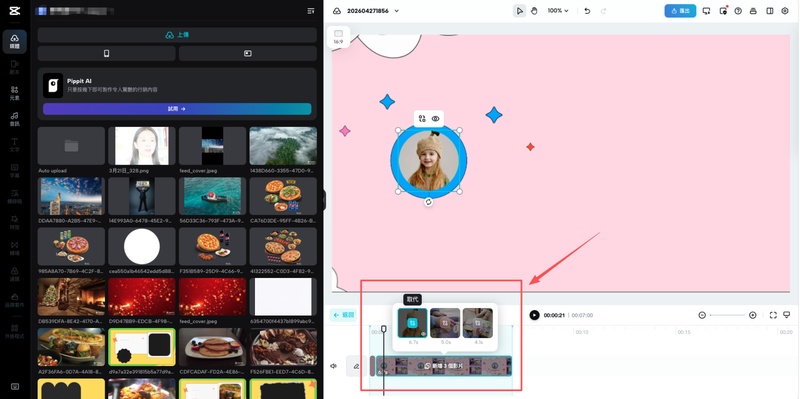800x399 pixels.
Task: Toggle the eye visibility icon above the portrait
Action: (x=435, y=118)
